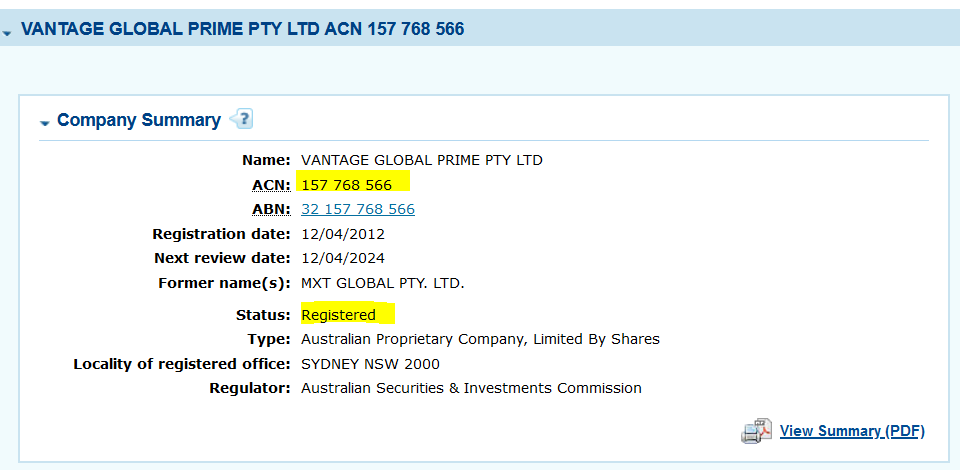Click the highlighted Registered status value
Viewport: 960px width, 470px height.
pos(339,315)
